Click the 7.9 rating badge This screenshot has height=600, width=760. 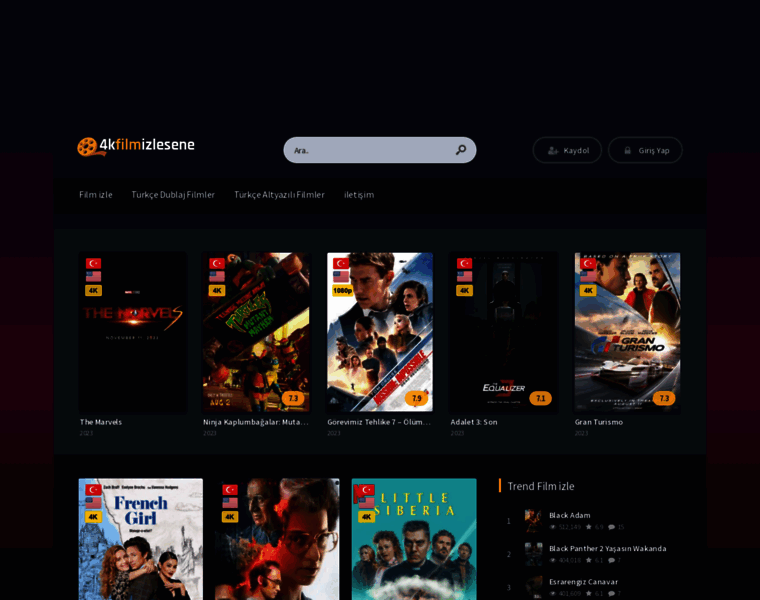(x=416, y=398)
